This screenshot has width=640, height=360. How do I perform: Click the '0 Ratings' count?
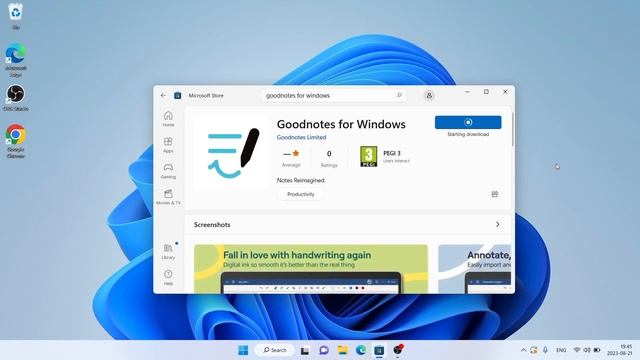click(x=329, y=158)
